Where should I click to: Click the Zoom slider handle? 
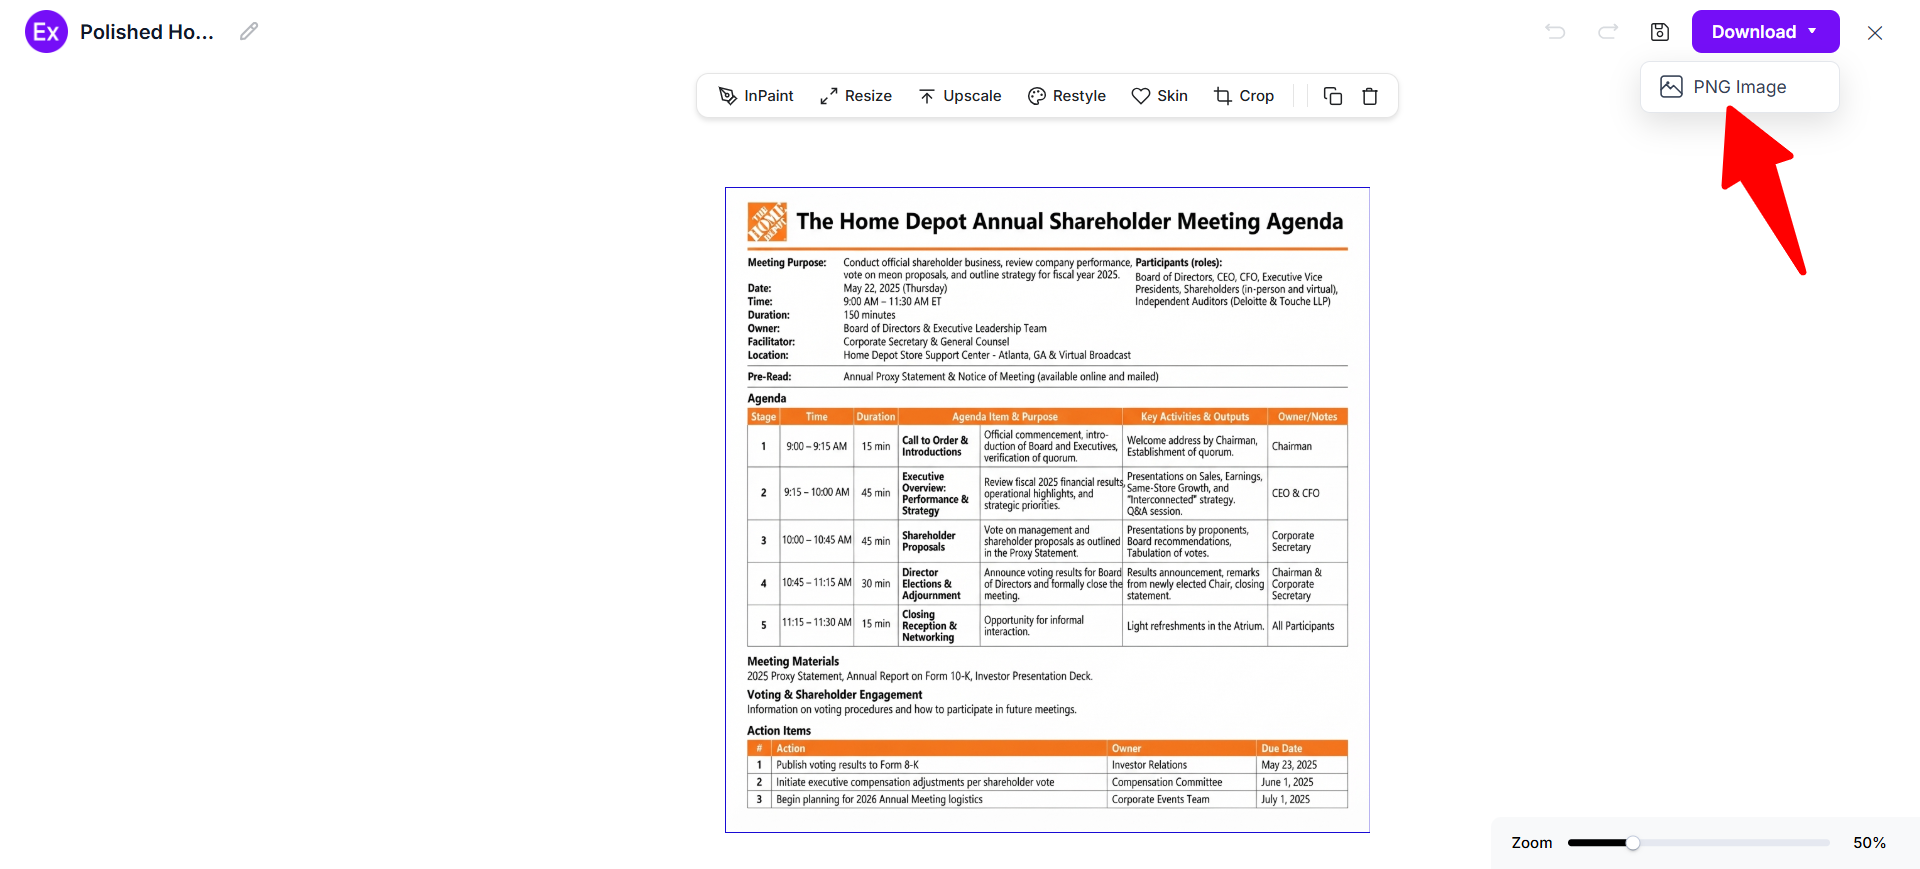tap(1633, 843)
